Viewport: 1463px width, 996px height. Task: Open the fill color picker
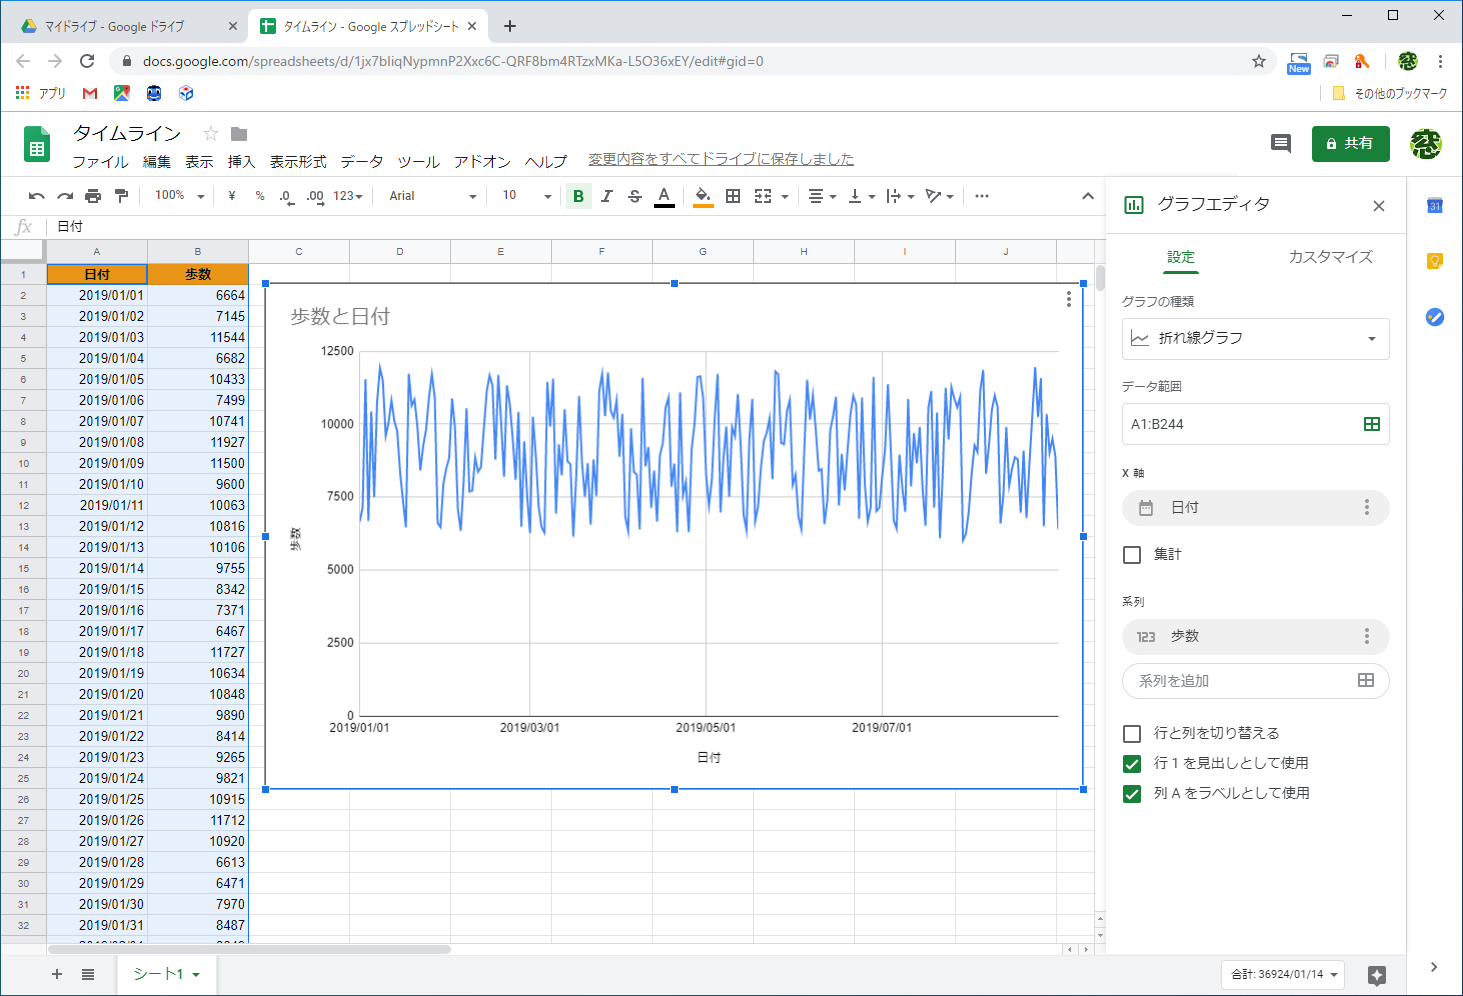coord(703,196)
